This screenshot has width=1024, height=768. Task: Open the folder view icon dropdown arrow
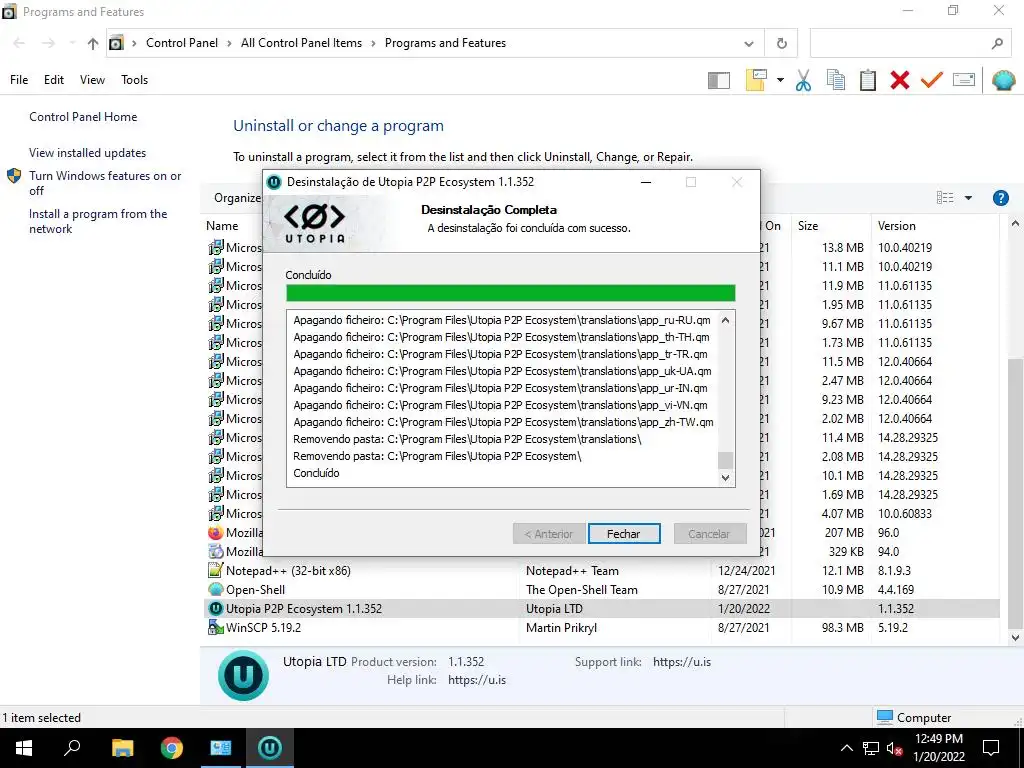click(780, 80)
